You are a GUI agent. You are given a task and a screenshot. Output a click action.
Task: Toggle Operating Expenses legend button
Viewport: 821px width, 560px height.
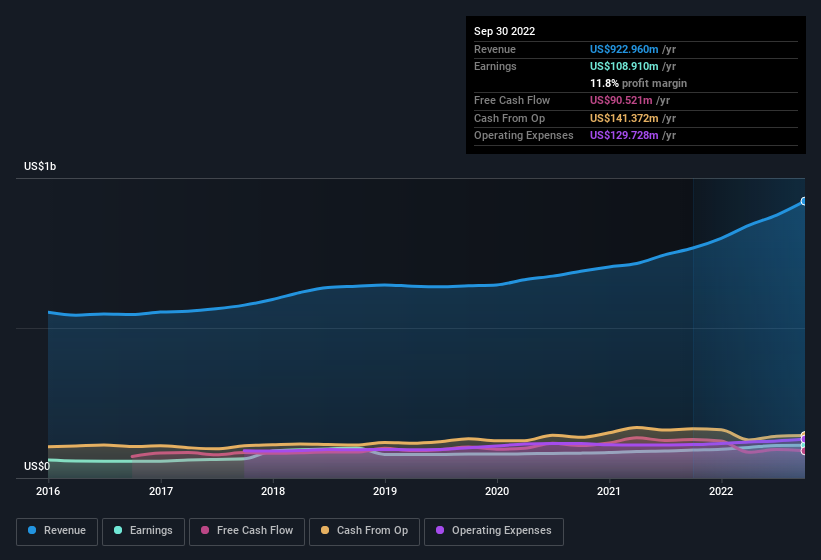[494, 531]
